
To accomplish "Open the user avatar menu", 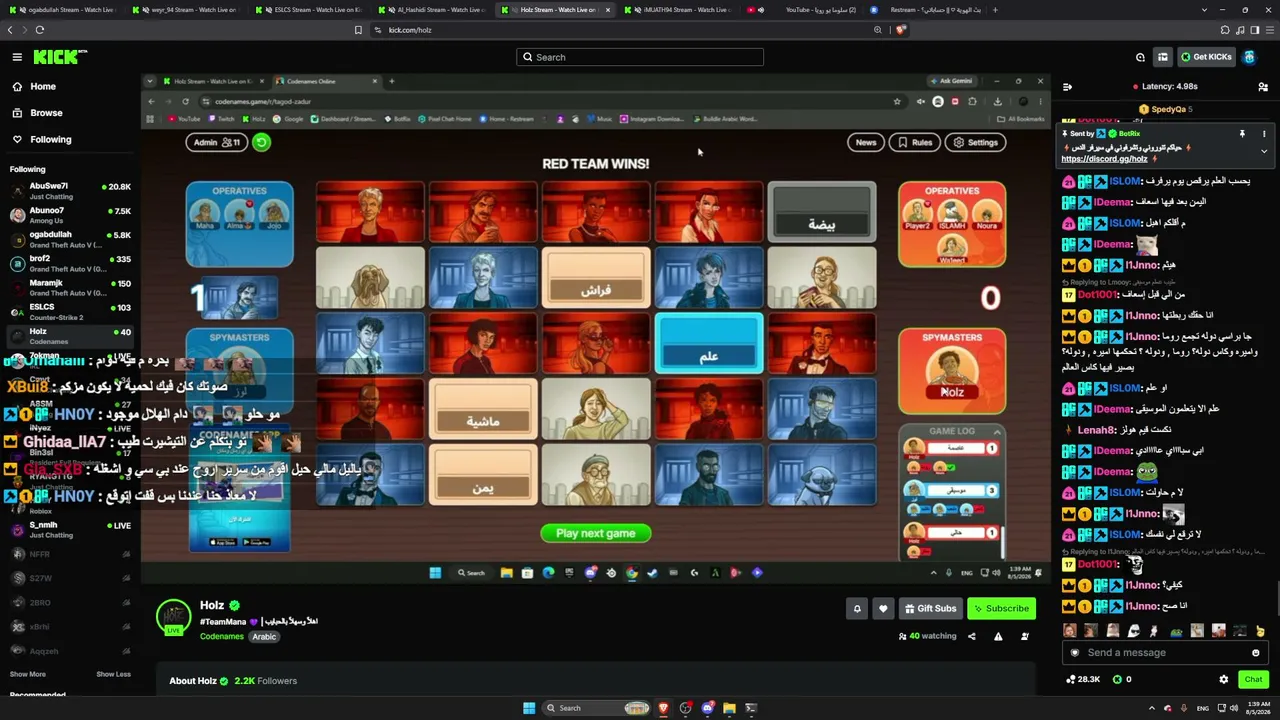I will click(1249, 57).
